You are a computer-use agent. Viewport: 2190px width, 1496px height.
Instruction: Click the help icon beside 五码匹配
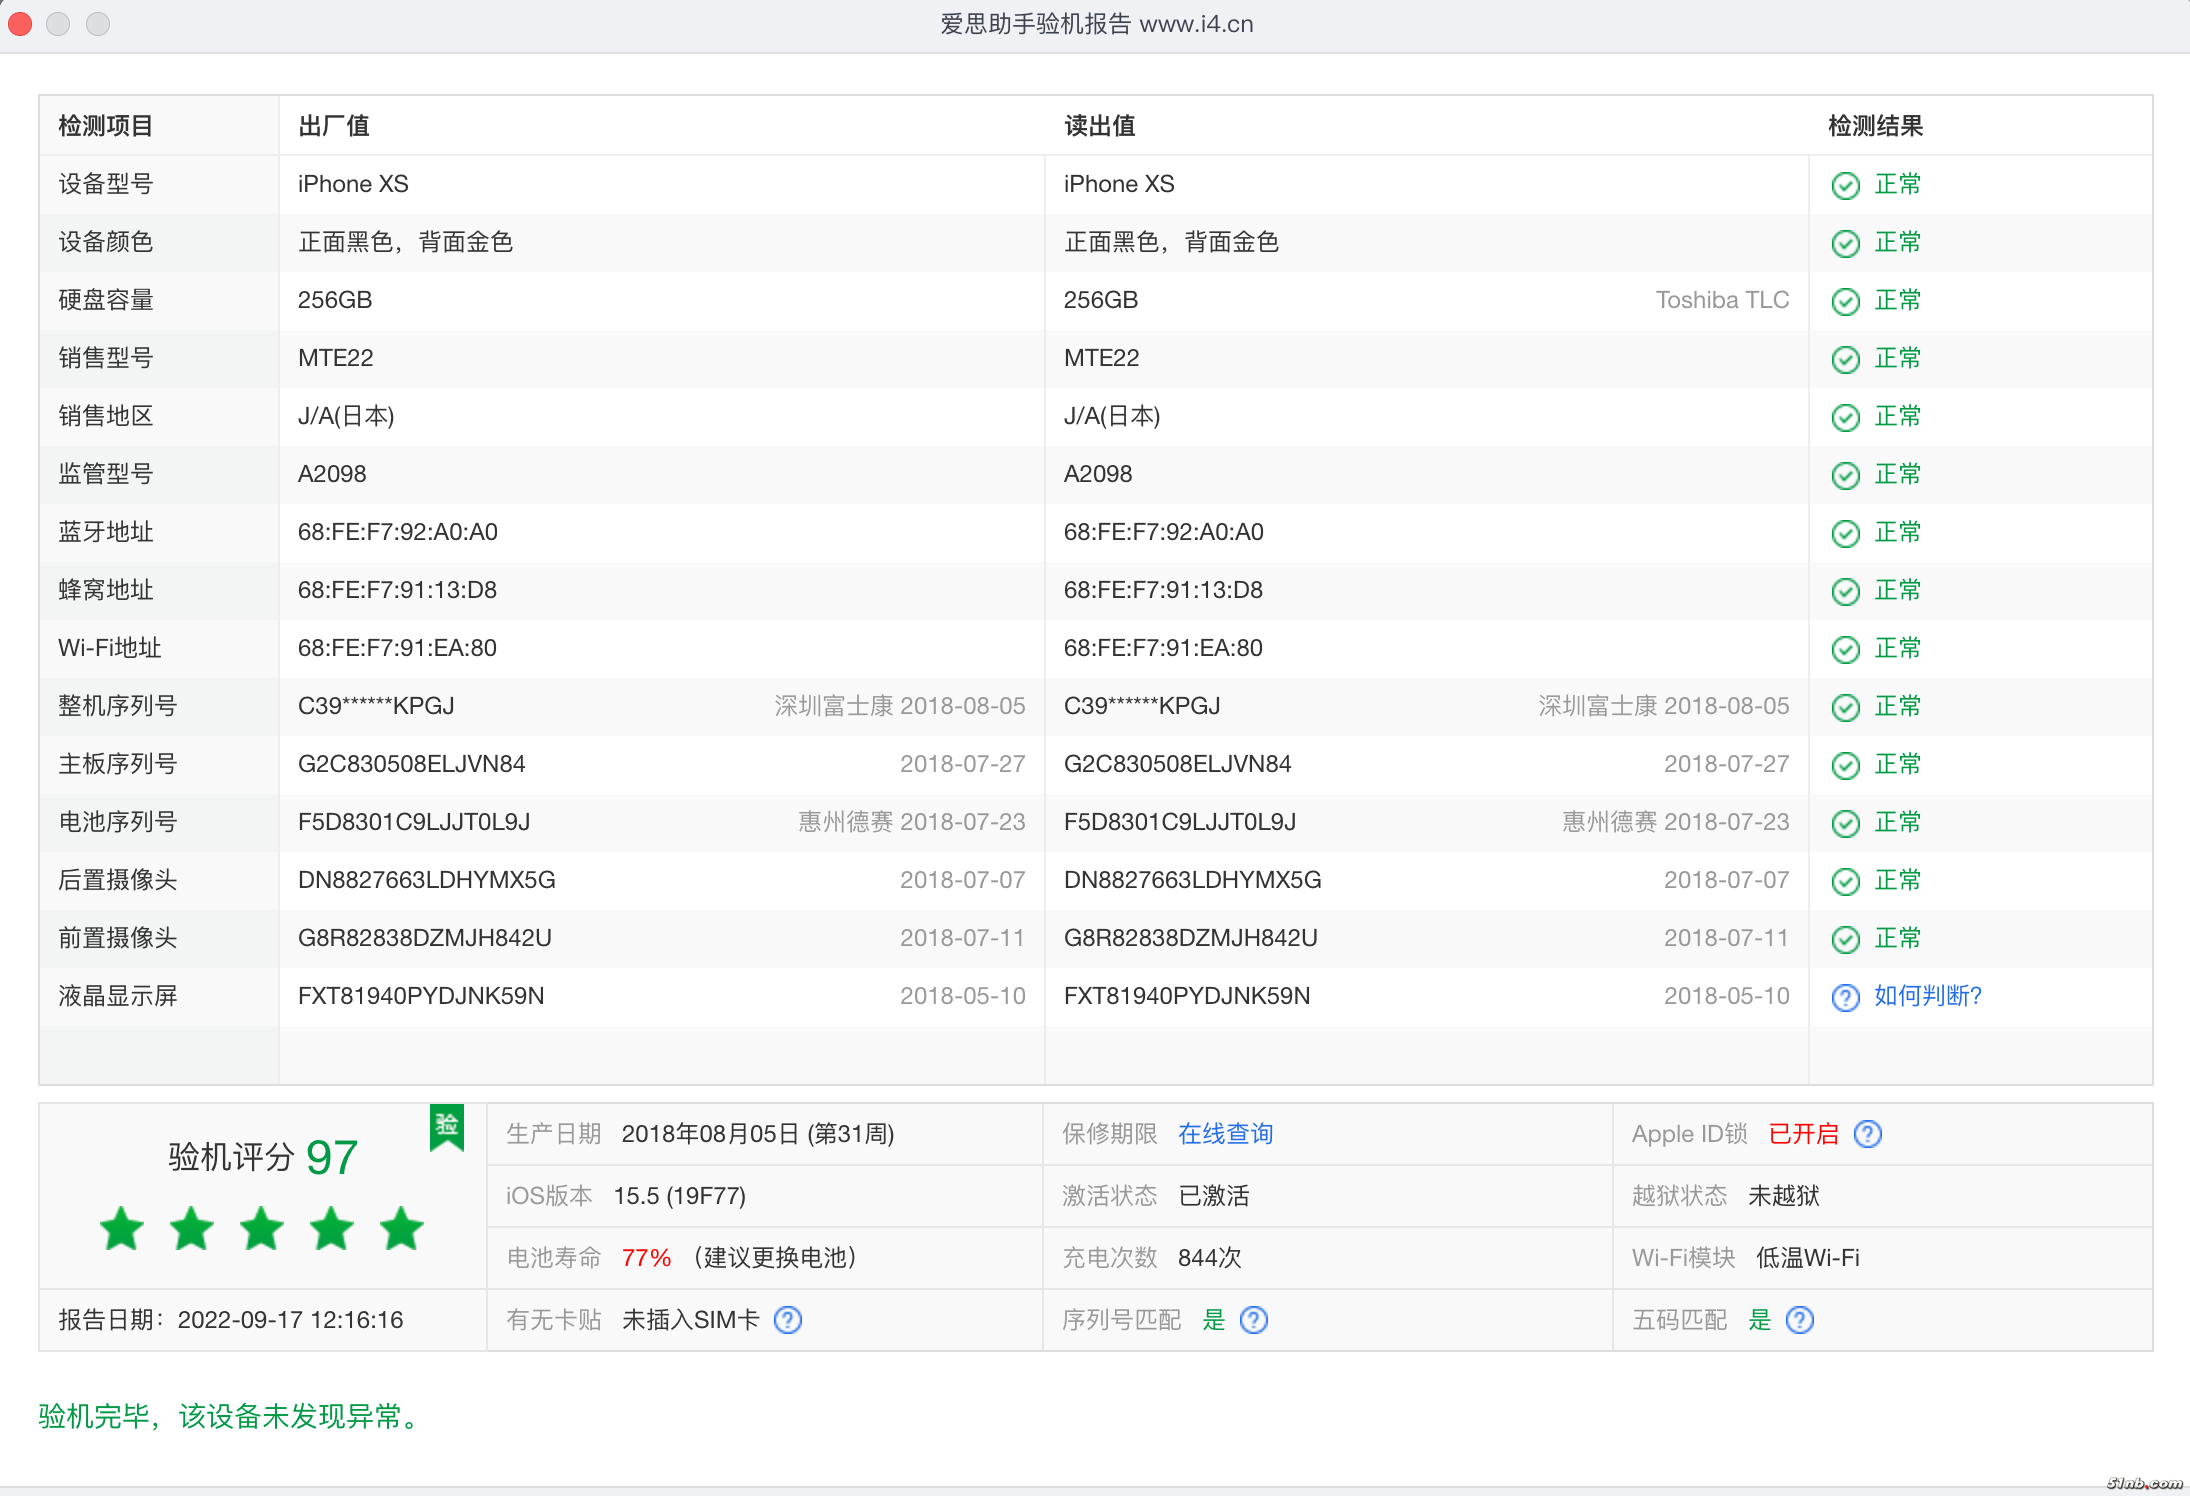tap(1799, 1320)
